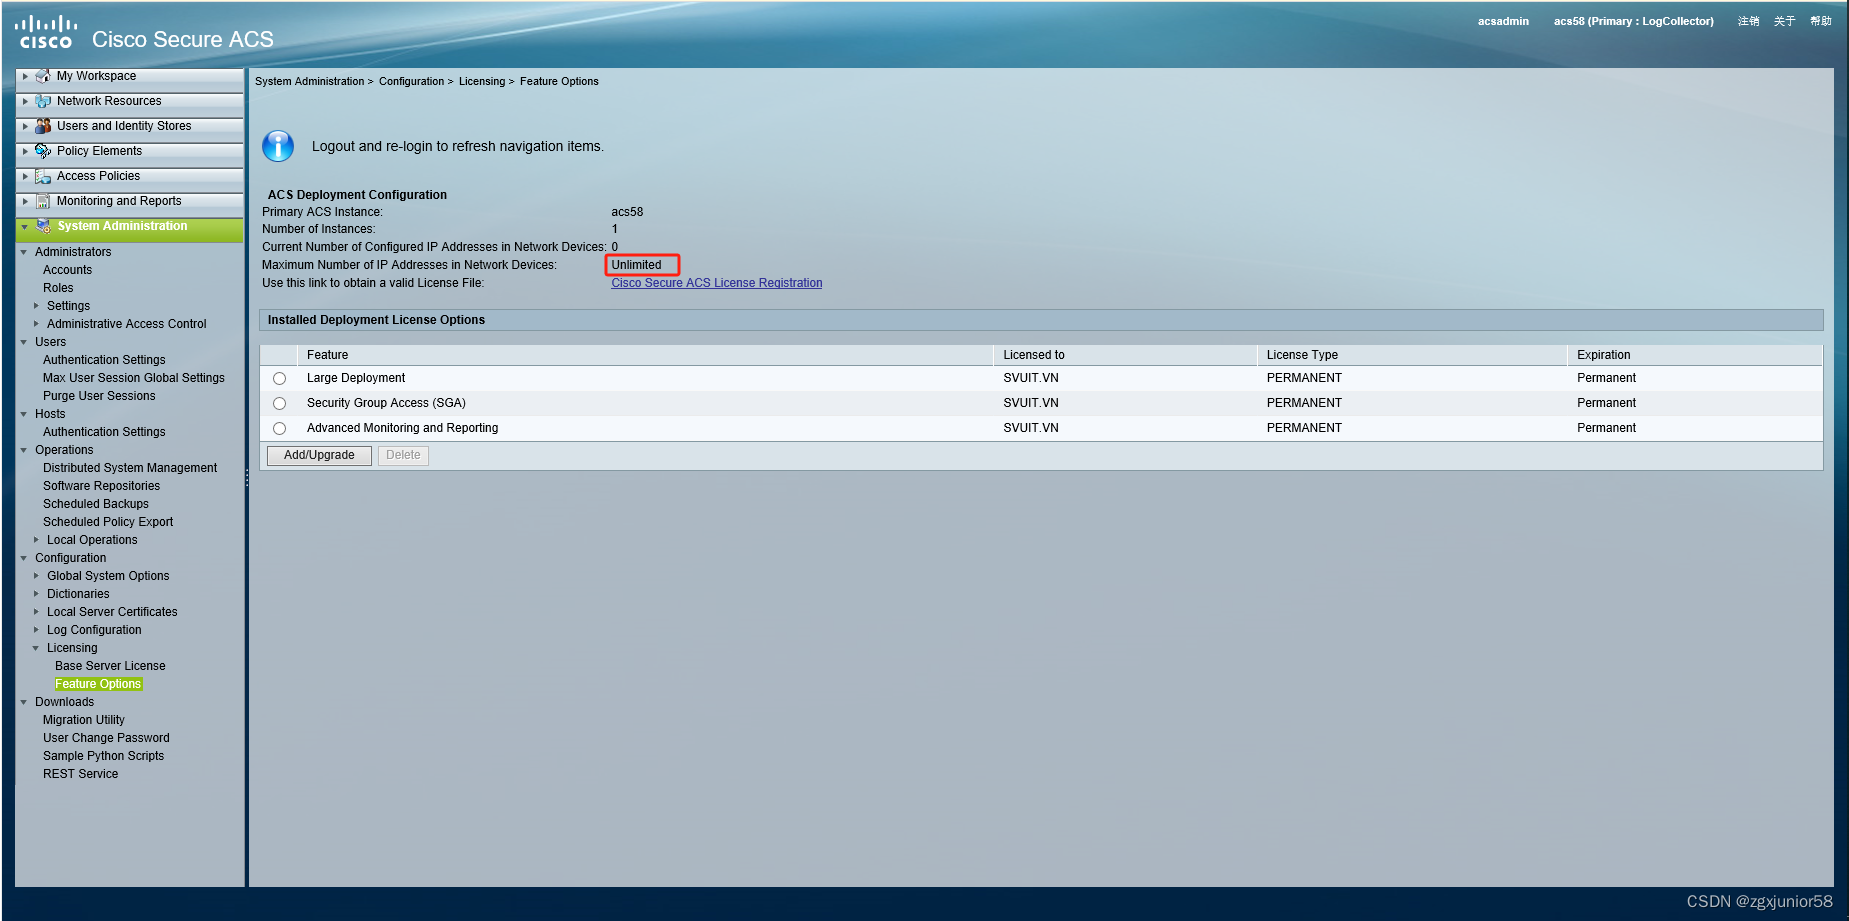This screenshot has width=1849, height=921.
Task: Open Users and Identity Stores menu
Action: (124, 126)
